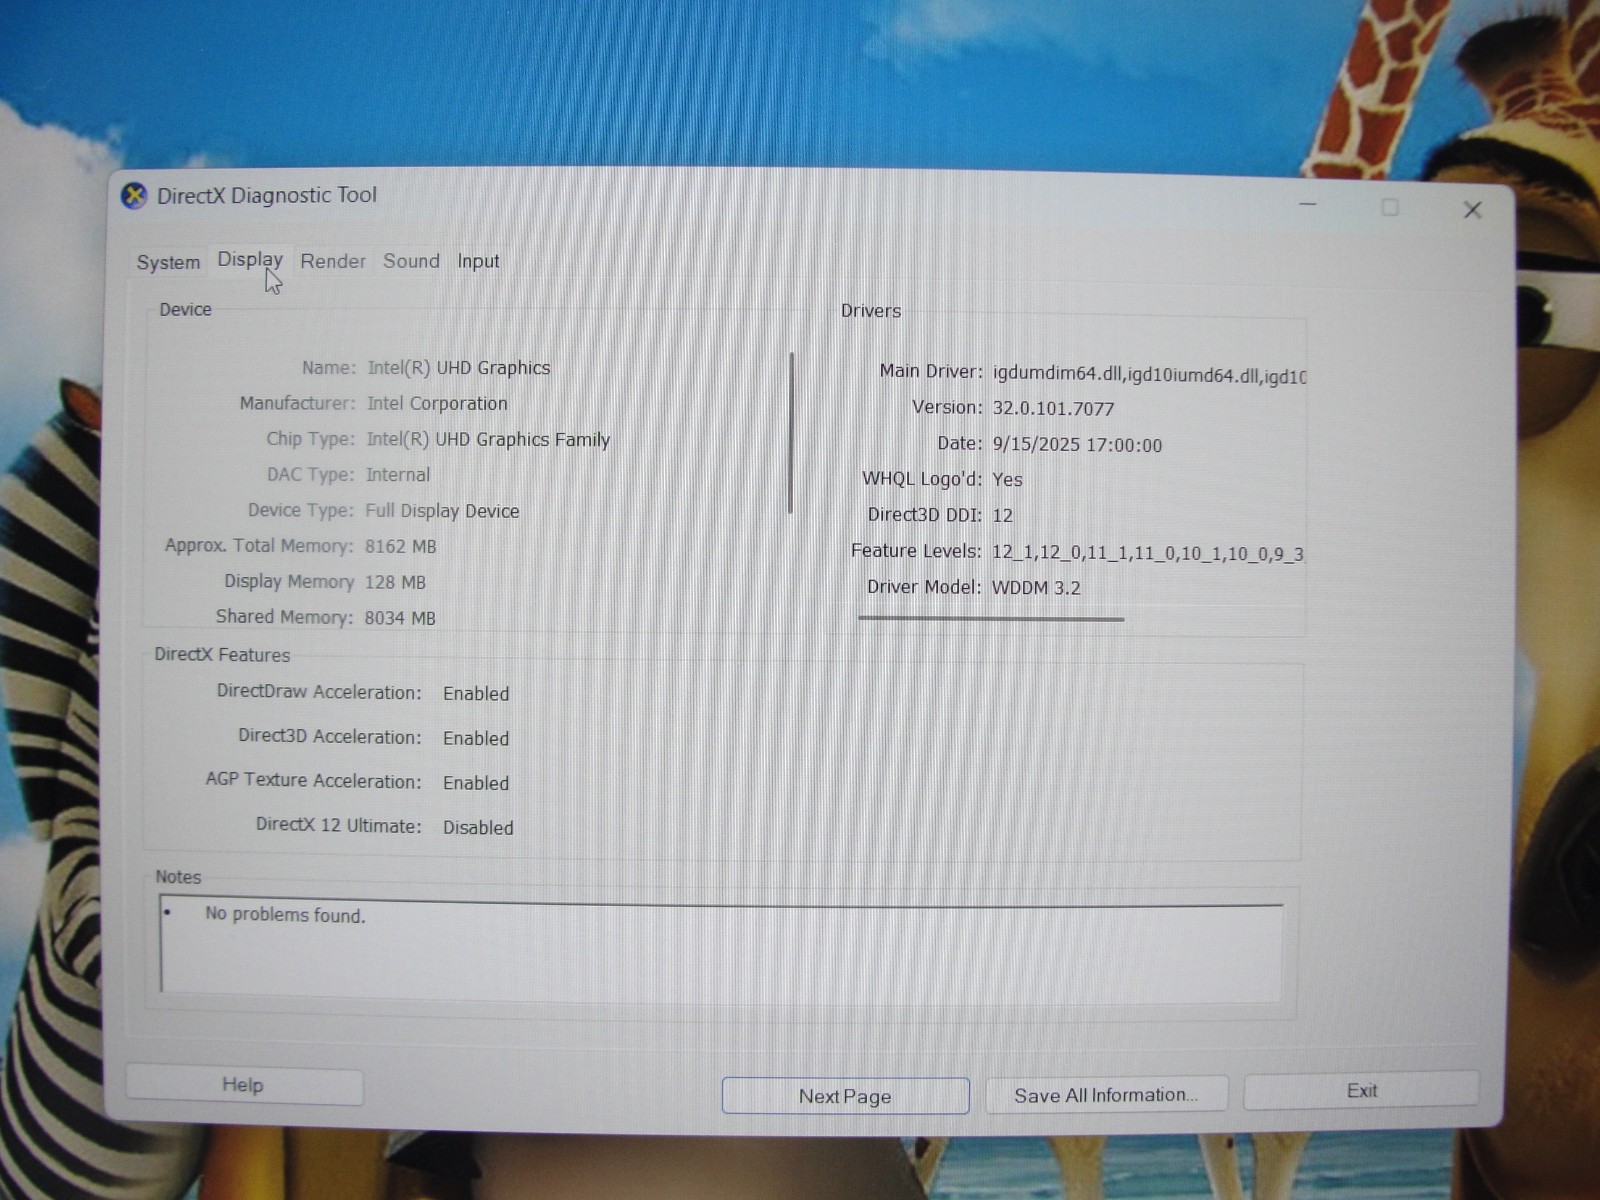Click the Notes text box

tap(721, 947)
